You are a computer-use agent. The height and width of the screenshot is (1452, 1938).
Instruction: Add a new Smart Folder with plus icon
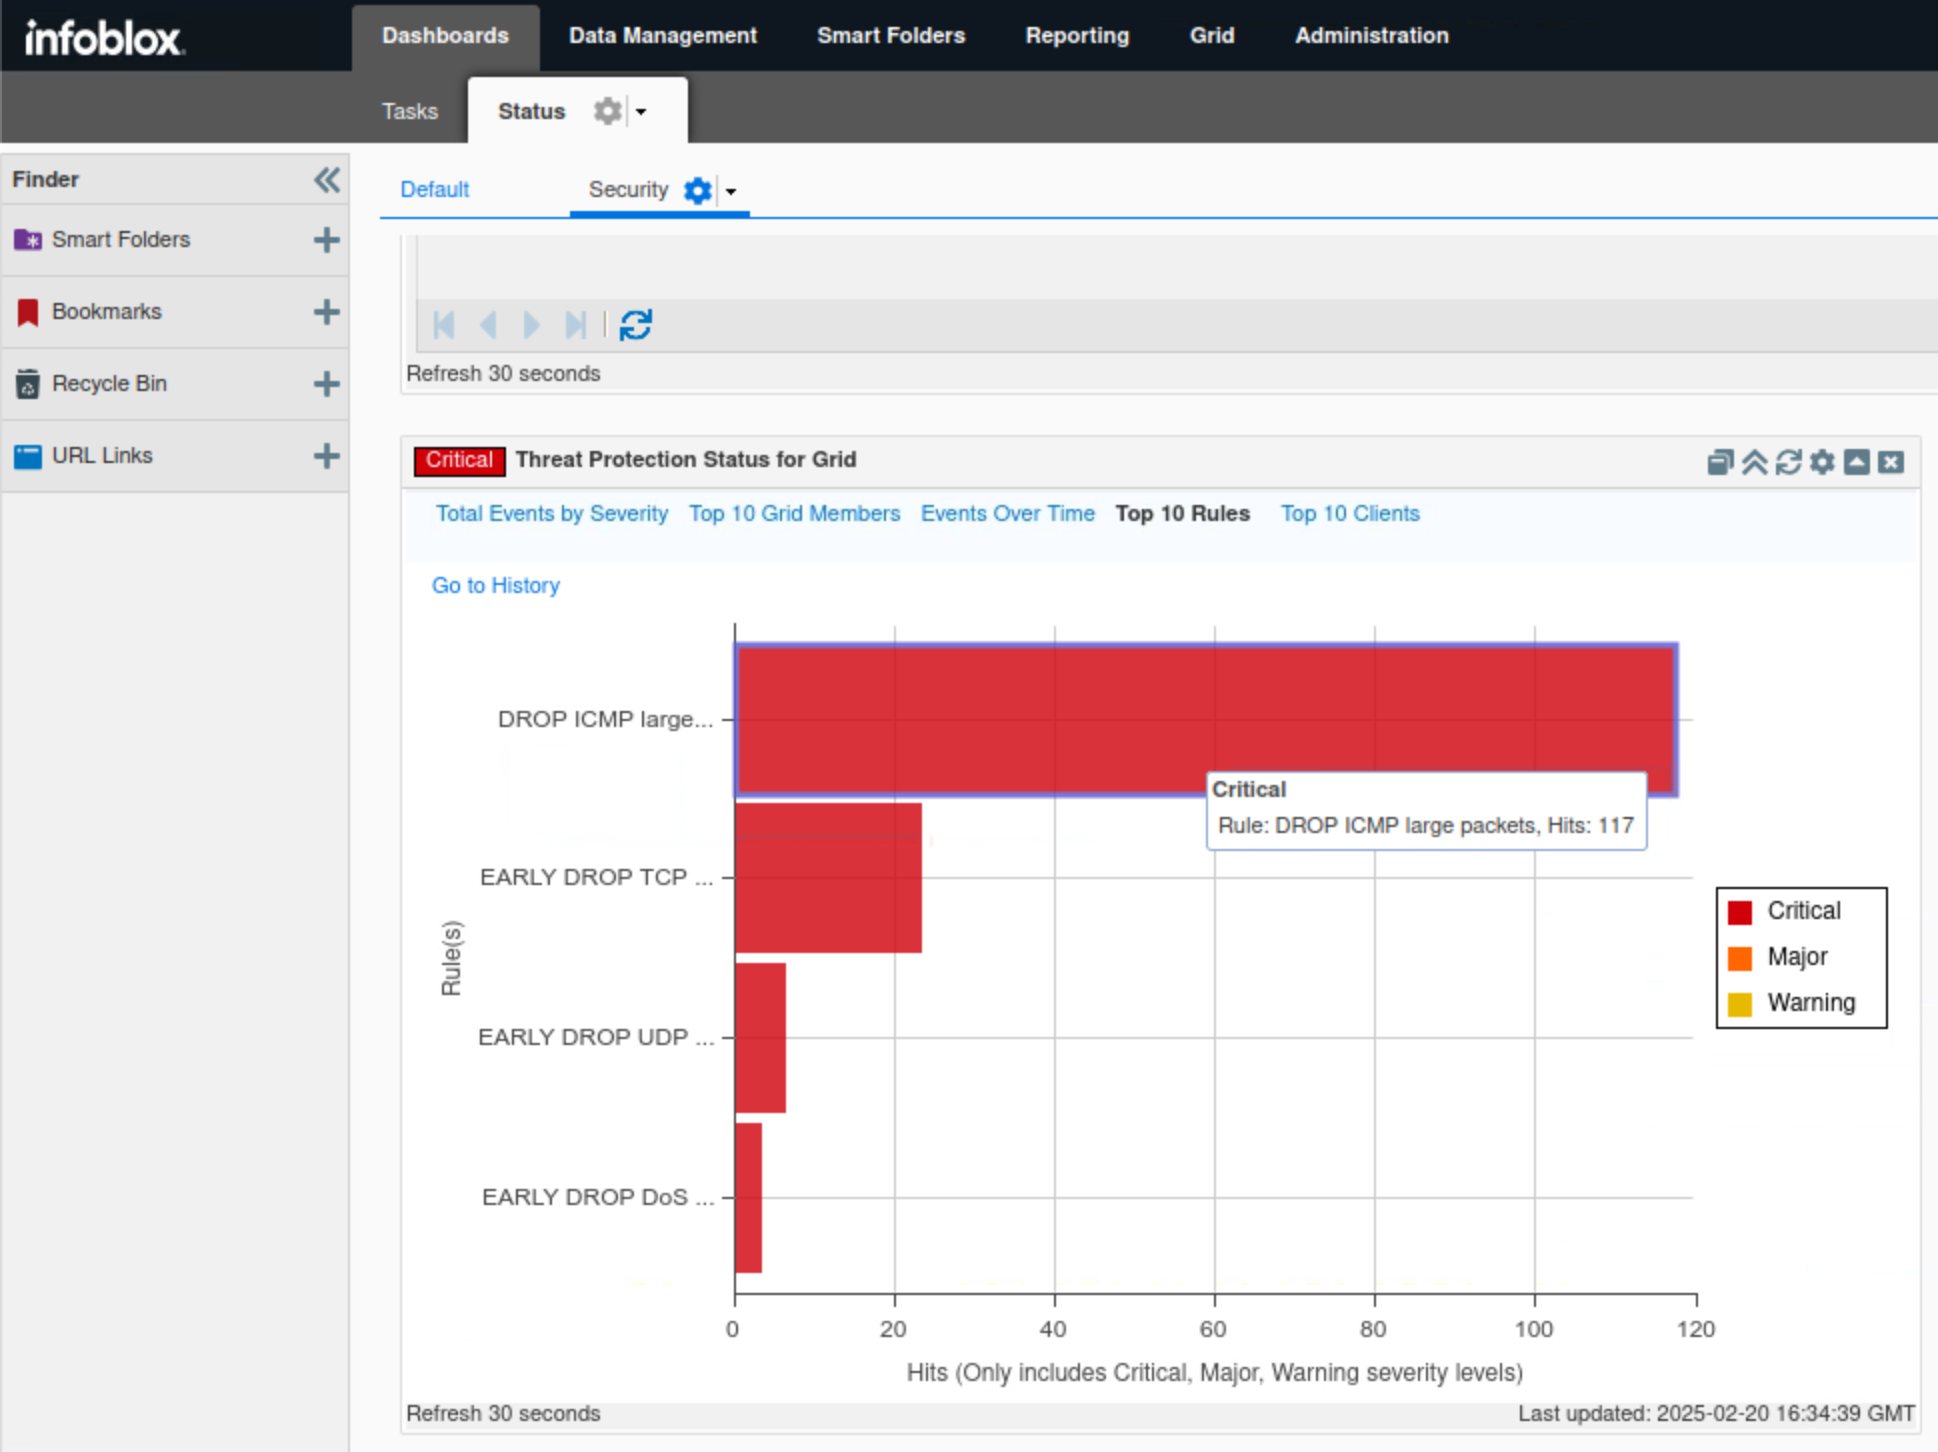point(326,240)
